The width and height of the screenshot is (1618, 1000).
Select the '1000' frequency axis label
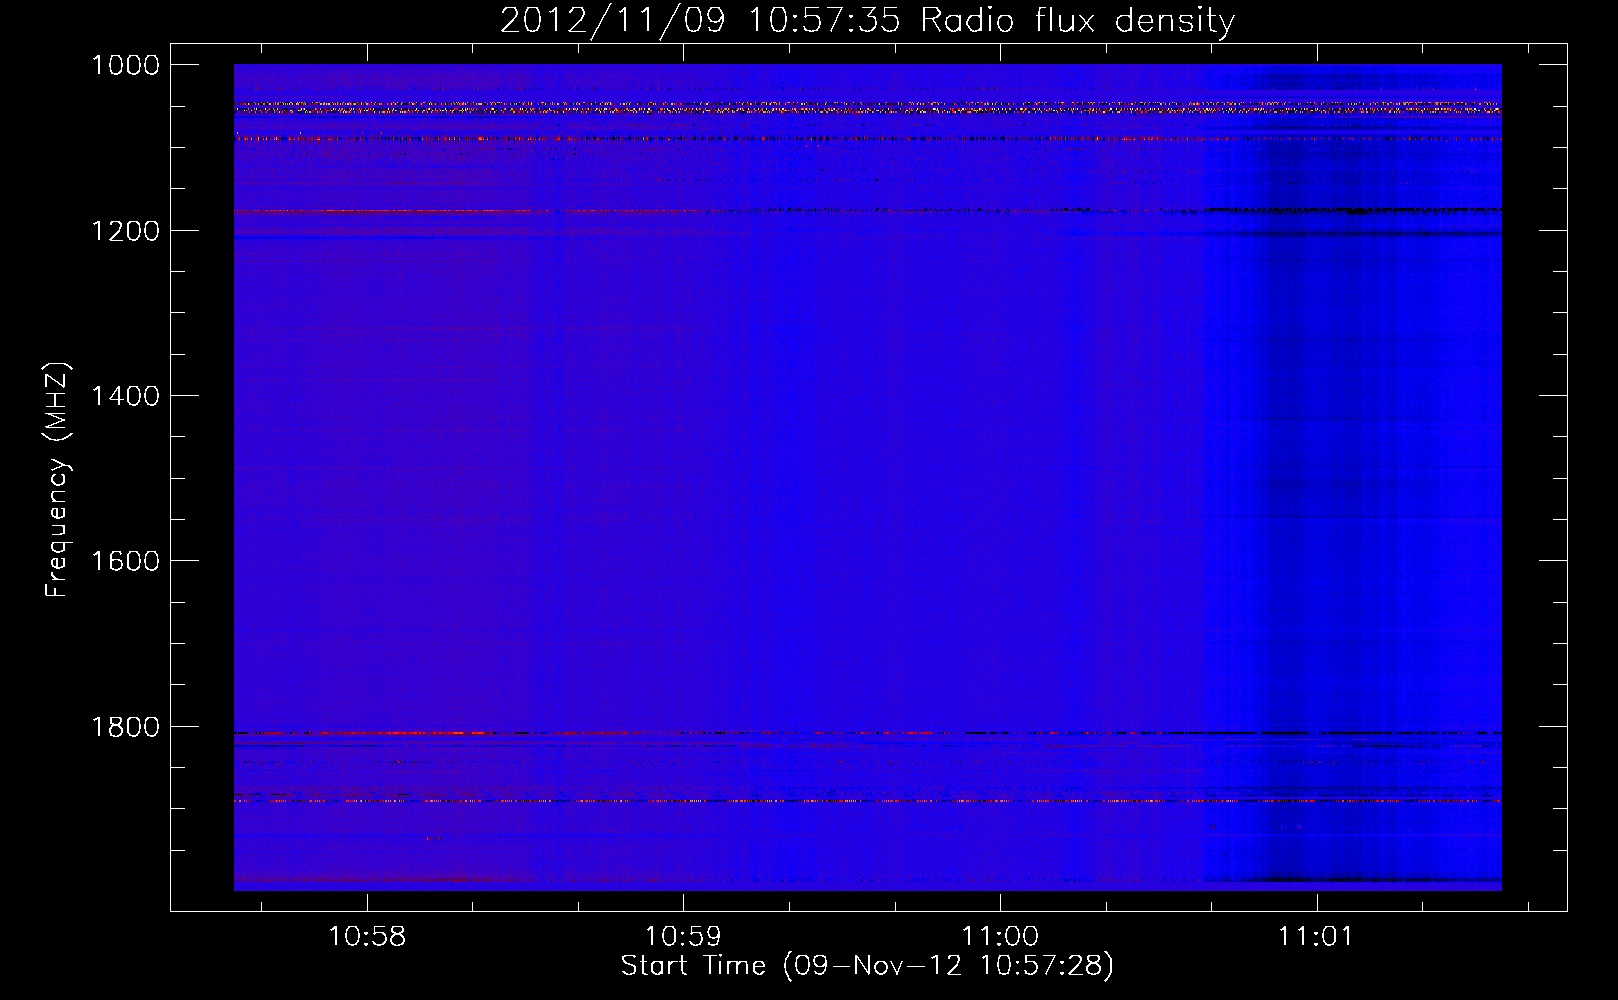tap(125, 65)
